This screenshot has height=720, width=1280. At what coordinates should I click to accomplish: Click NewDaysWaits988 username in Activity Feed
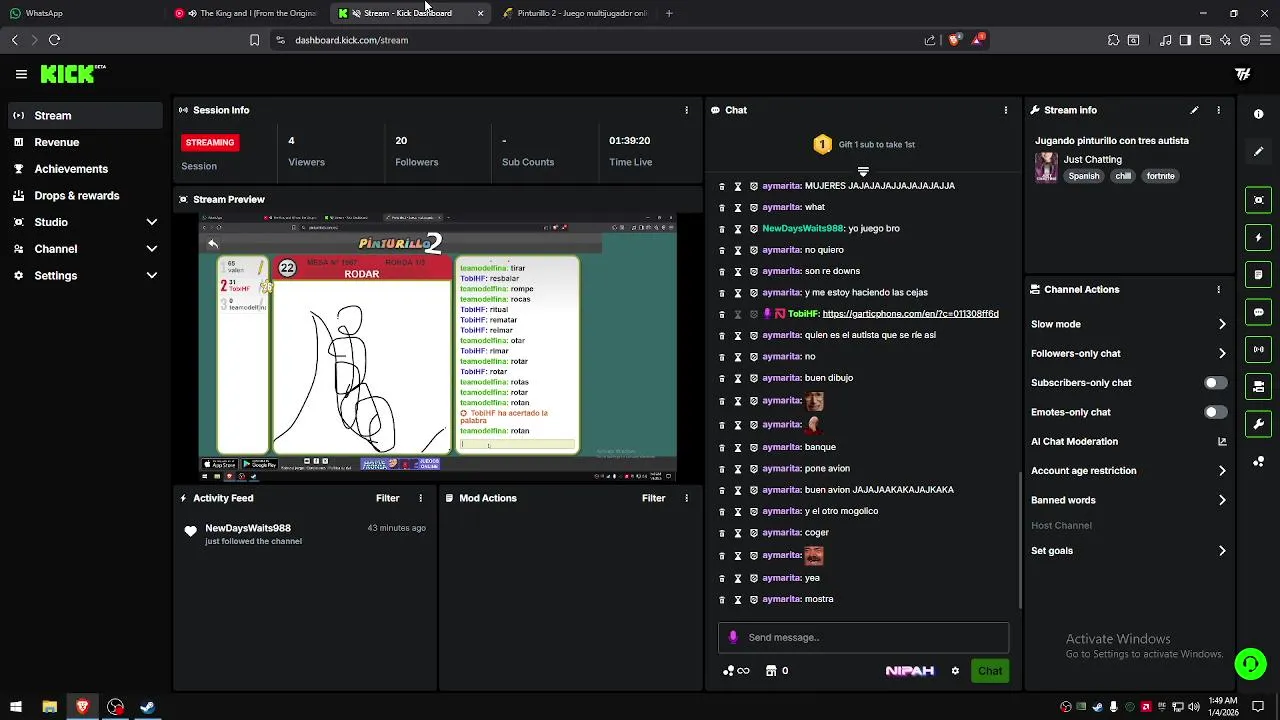248,528
